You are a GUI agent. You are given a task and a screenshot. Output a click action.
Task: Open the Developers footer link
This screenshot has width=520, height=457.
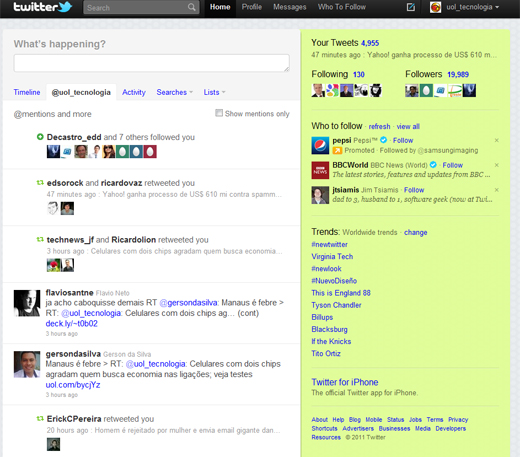click(x=450, y=428)
